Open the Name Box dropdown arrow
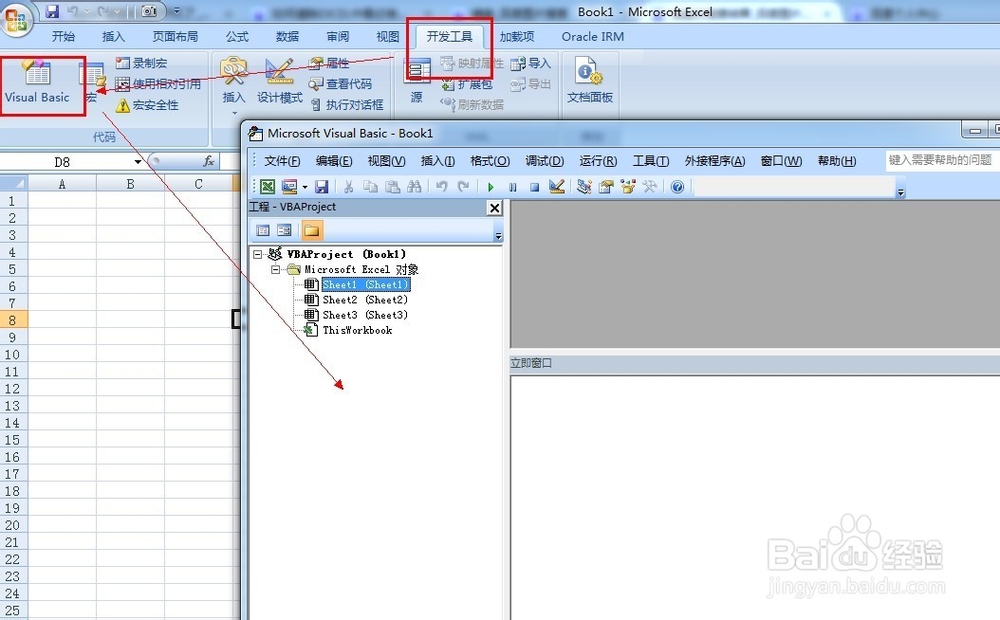The image size is (1000, 620). click(137, 162)
